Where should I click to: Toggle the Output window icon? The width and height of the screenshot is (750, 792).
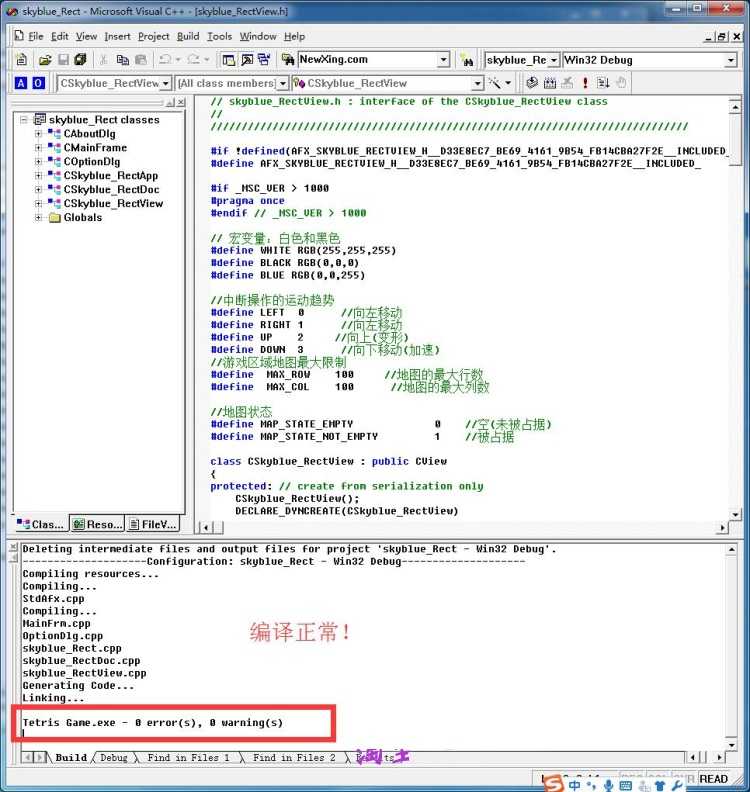coord(247,60)
